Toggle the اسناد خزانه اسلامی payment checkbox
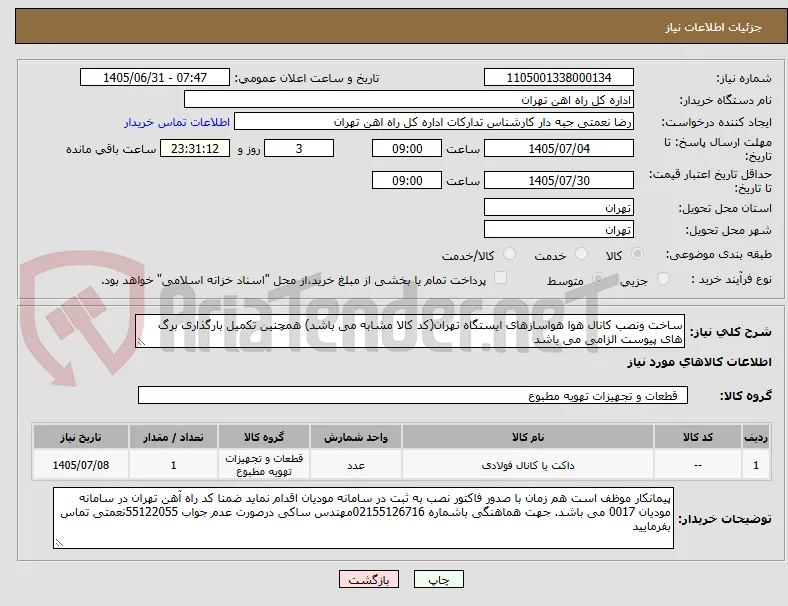This screenshot has width=788, height=606. click(x=501, y=278)
